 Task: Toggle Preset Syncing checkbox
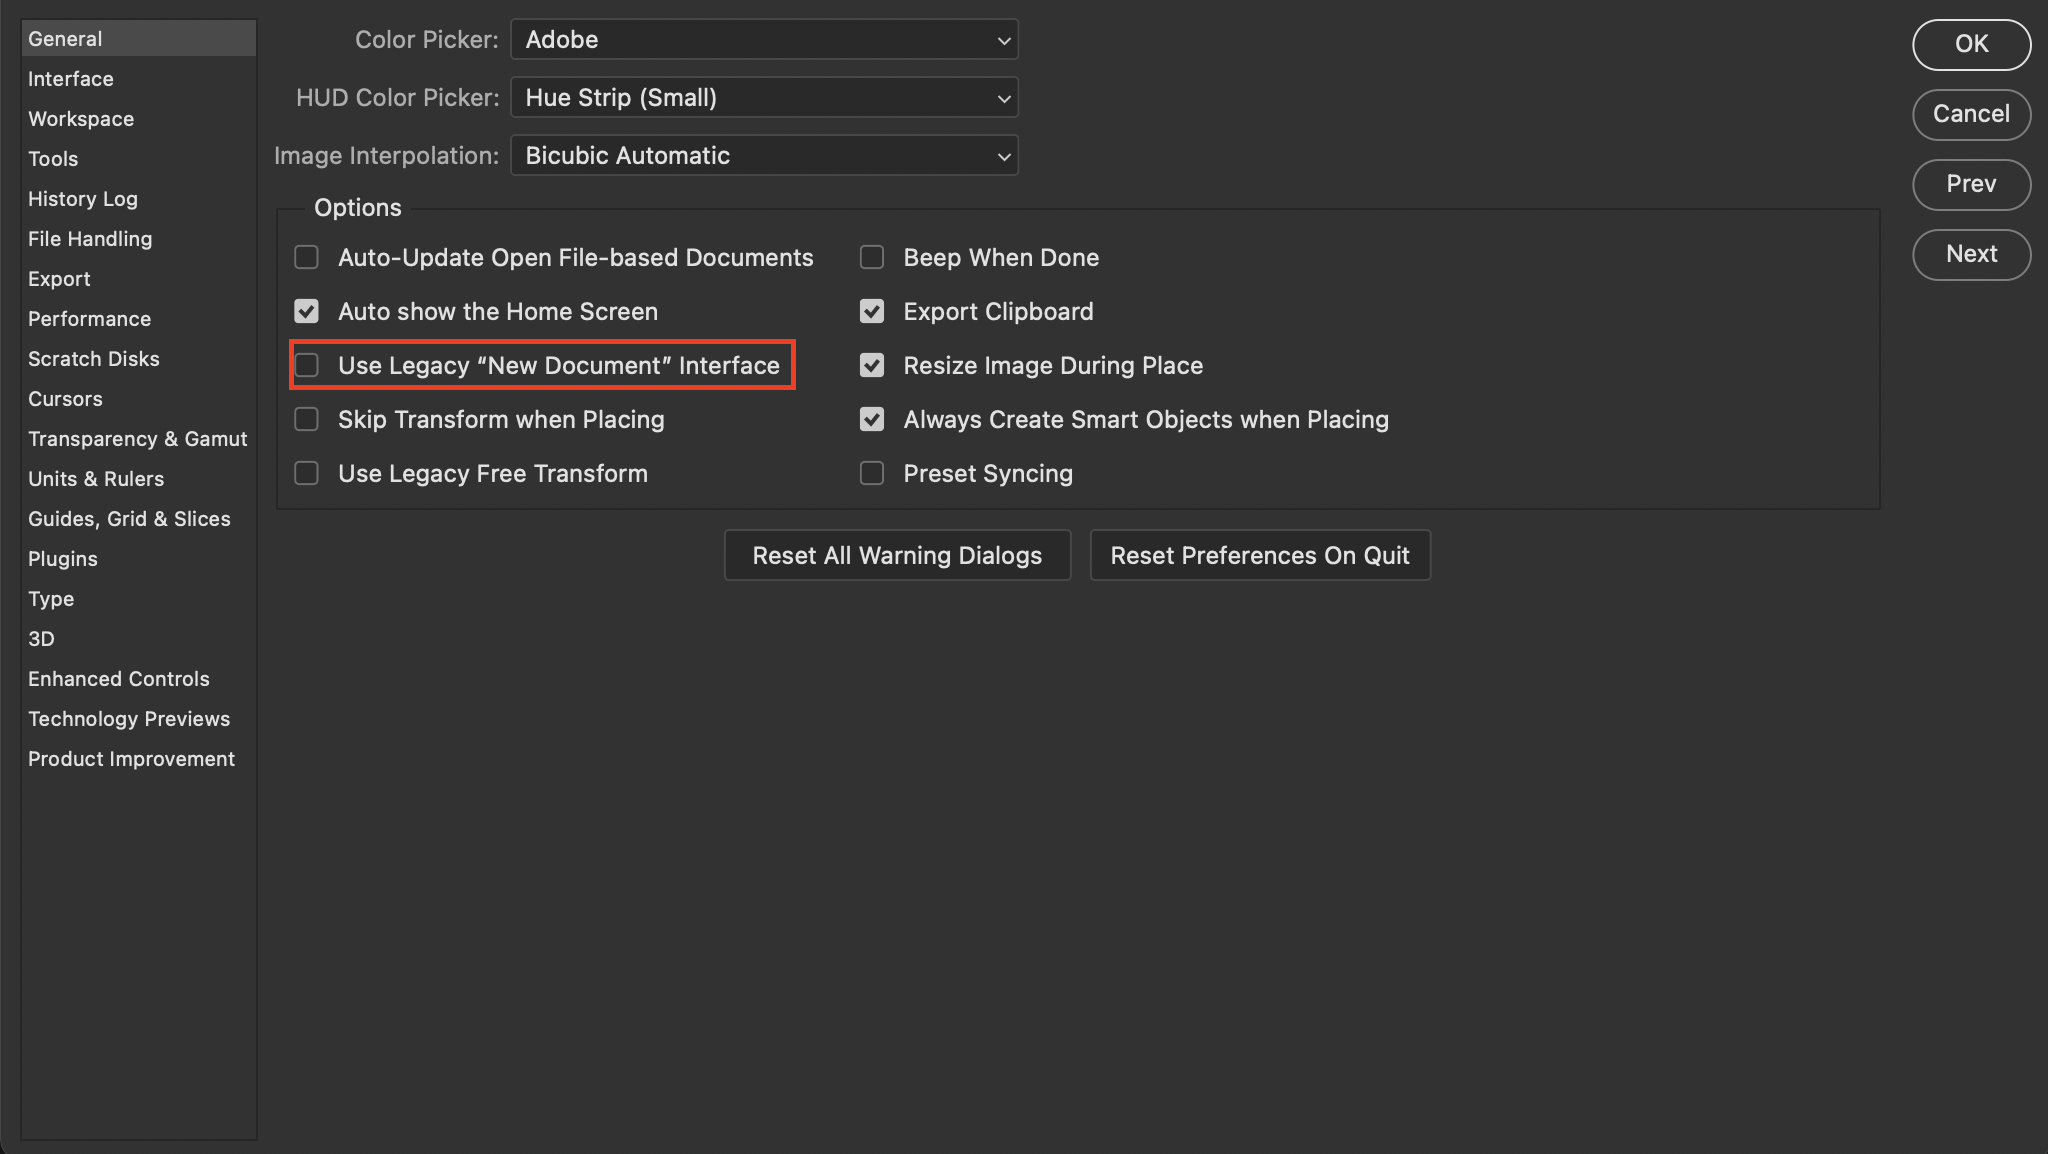872,473
